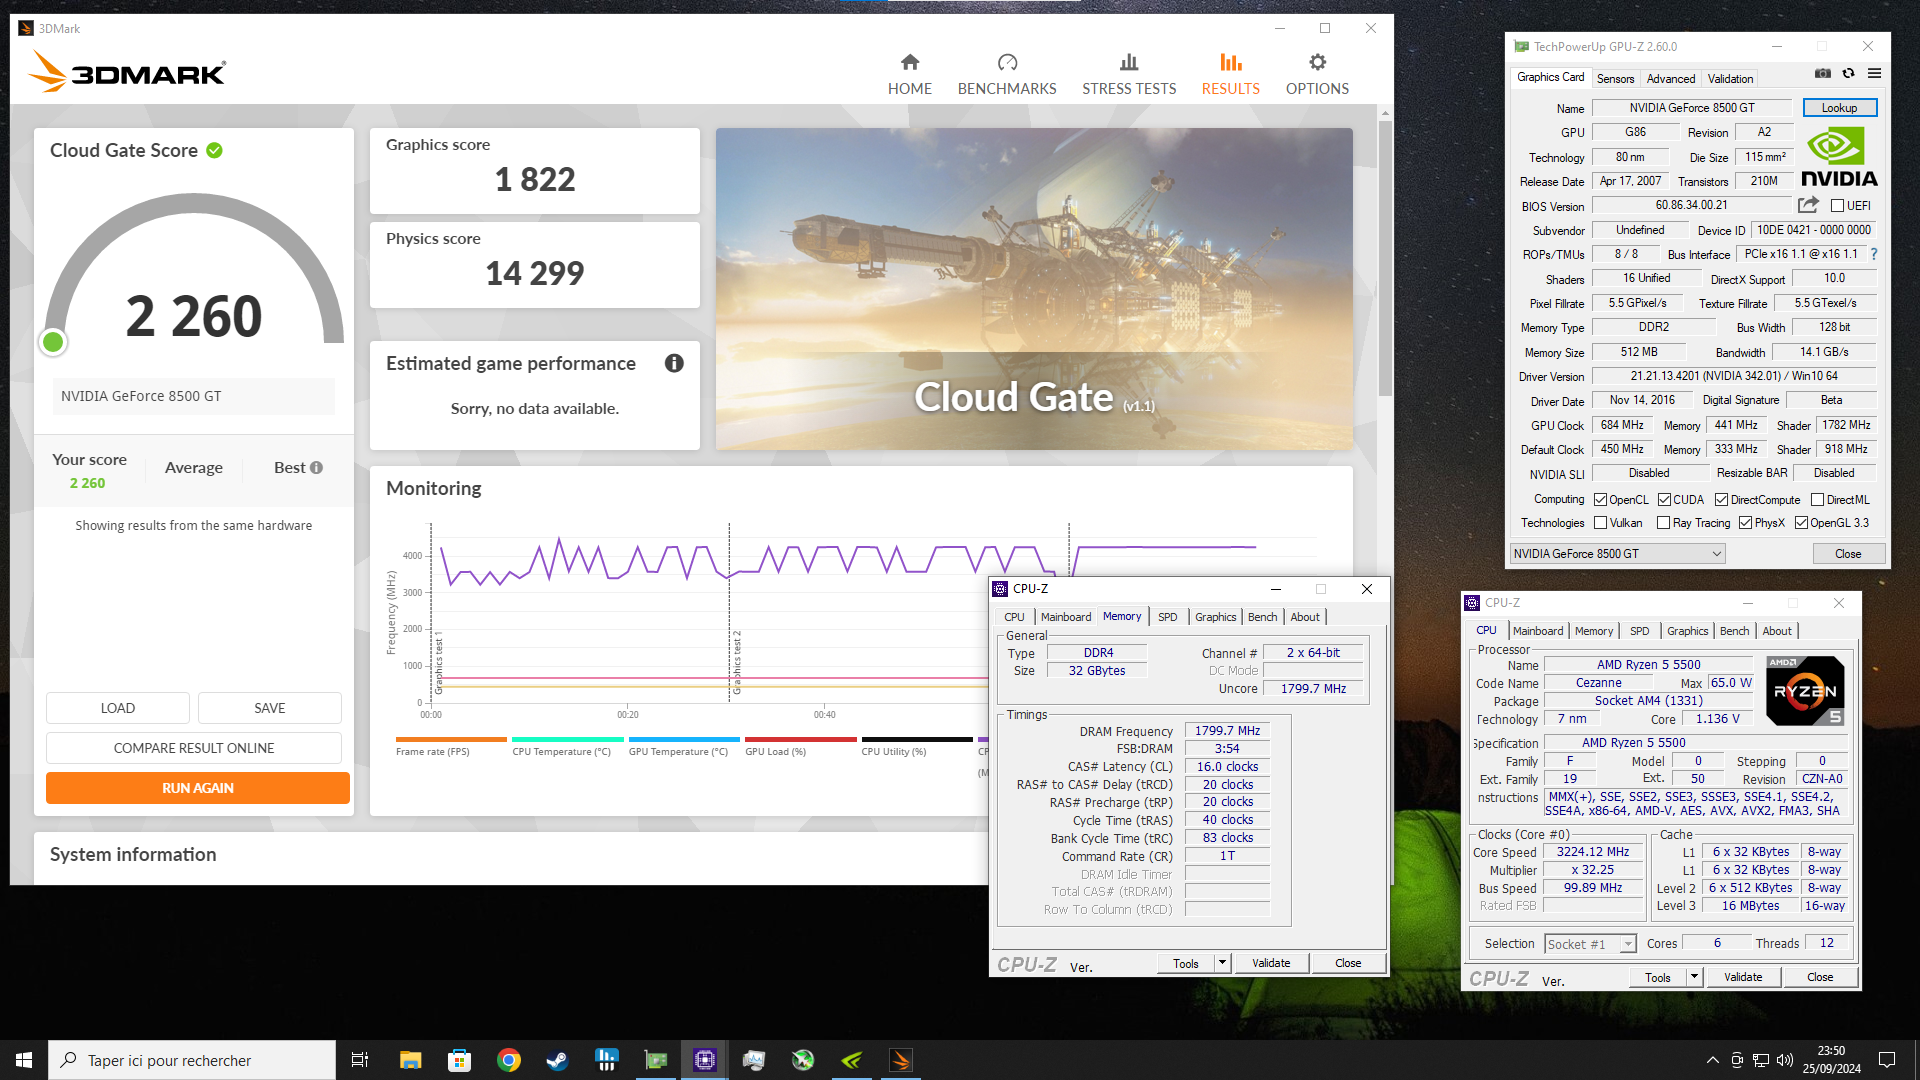
Task: Open Tools dropdown arrow in CPU-Z Memory window
Action: click(x=1221, y=963)
